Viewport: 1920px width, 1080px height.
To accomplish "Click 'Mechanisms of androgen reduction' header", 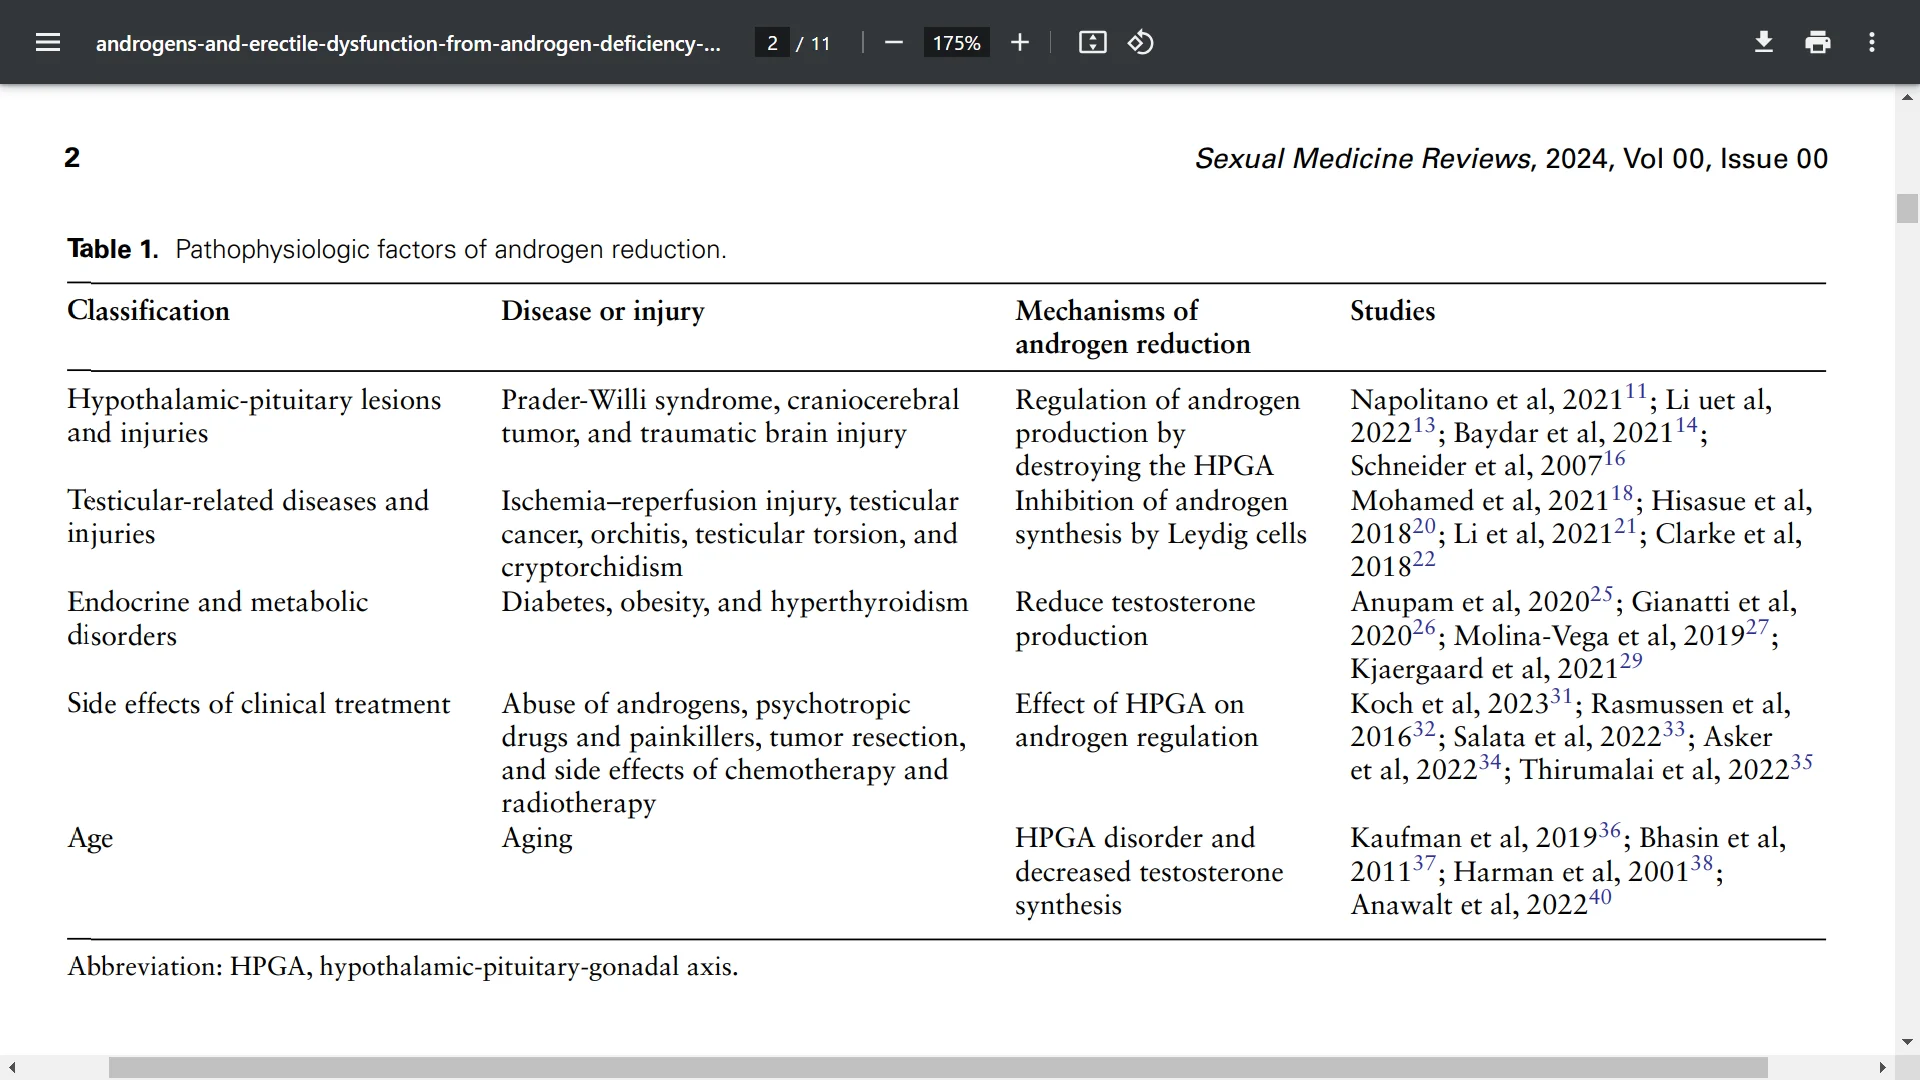I will pos(1132,327).
